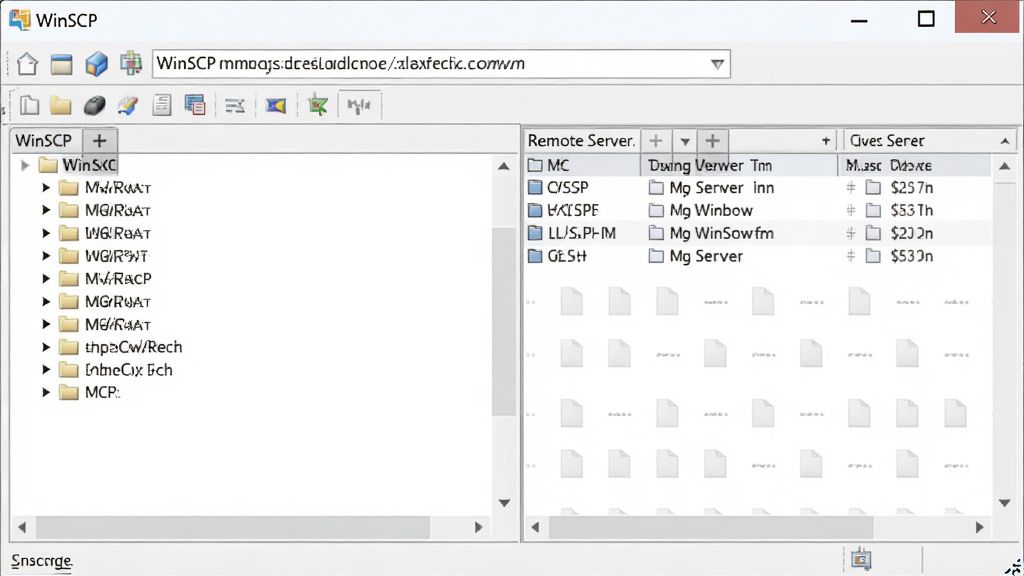Screen dimensions: 1024x576
Task: Click the left panel vertical scrollbar thumb
Action: coord(504,321)
